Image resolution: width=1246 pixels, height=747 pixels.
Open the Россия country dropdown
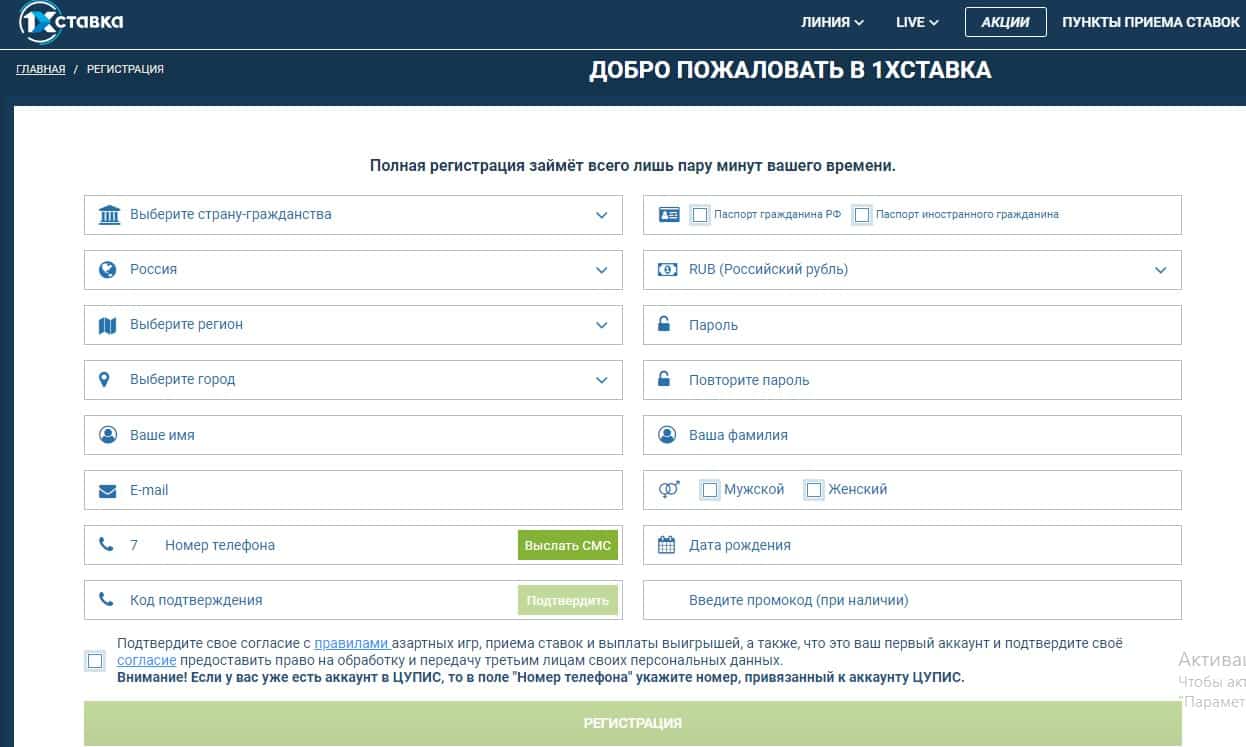pyautogui.click(x=353, y=270)
